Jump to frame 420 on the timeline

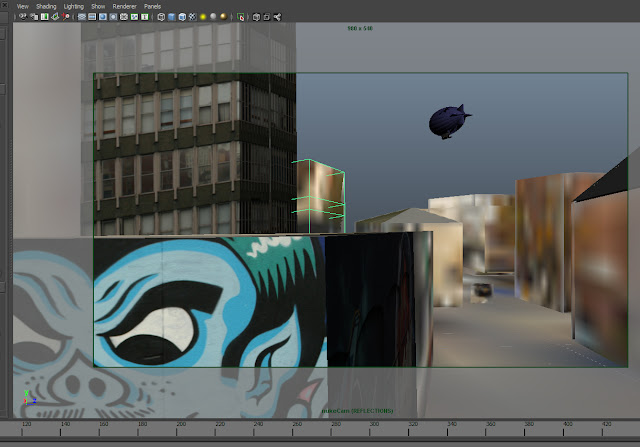[607, 424]
